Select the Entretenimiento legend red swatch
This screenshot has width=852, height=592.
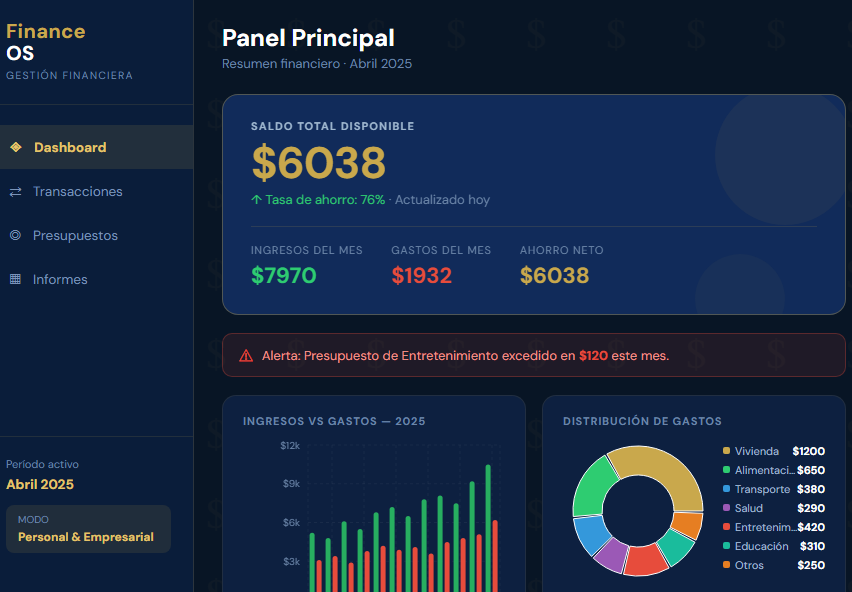[726, 527]
